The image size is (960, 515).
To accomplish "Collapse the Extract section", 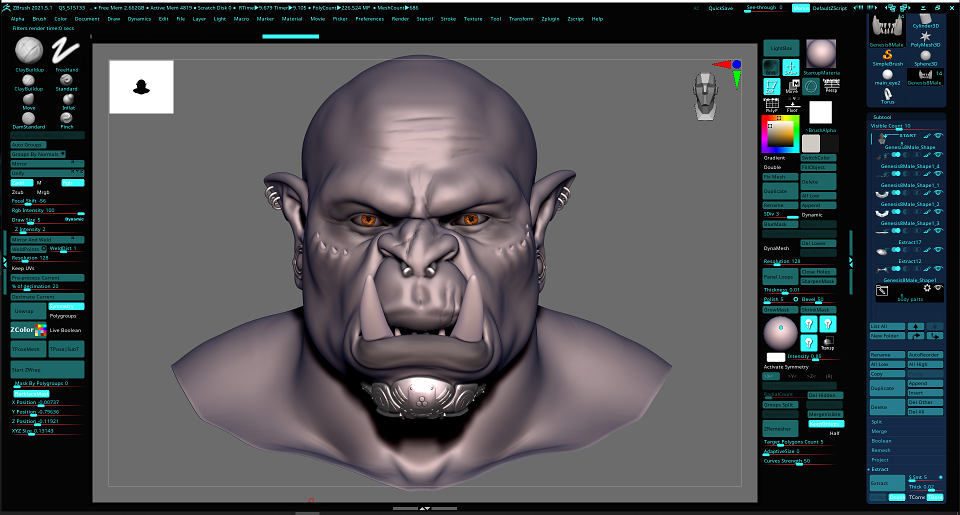I will pos(880,469).
